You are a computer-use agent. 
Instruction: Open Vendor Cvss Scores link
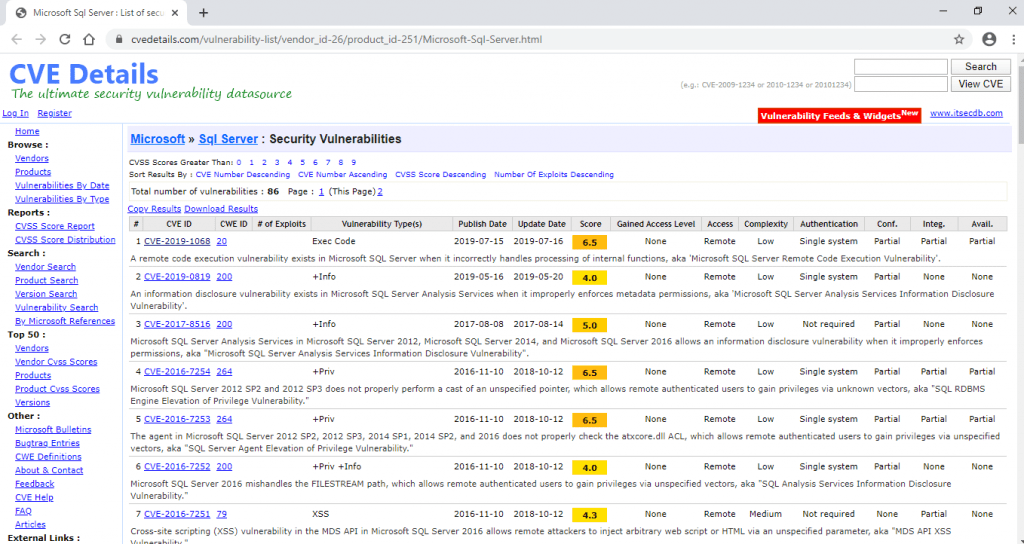pyautogui.click(x=56, y=362)
